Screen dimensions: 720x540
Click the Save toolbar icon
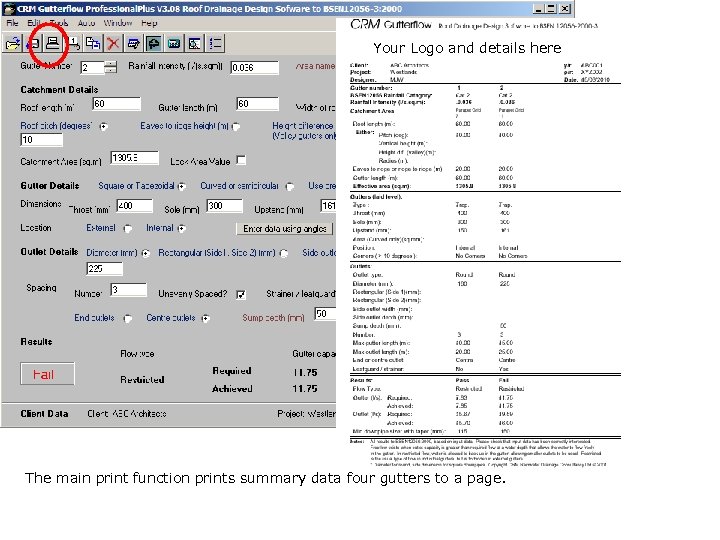pos(33,44)
